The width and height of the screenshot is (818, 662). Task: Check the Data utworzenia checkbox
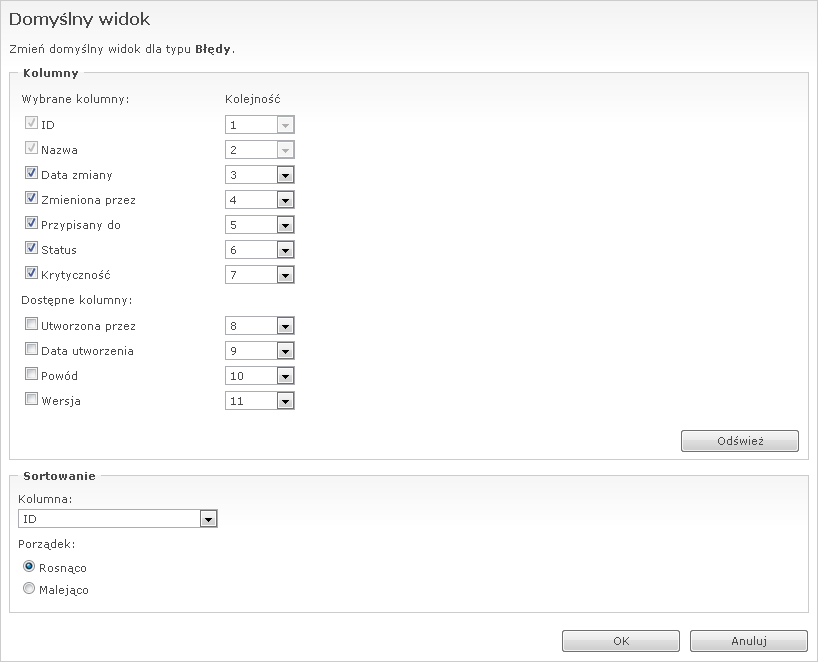[x=31, y=349]
